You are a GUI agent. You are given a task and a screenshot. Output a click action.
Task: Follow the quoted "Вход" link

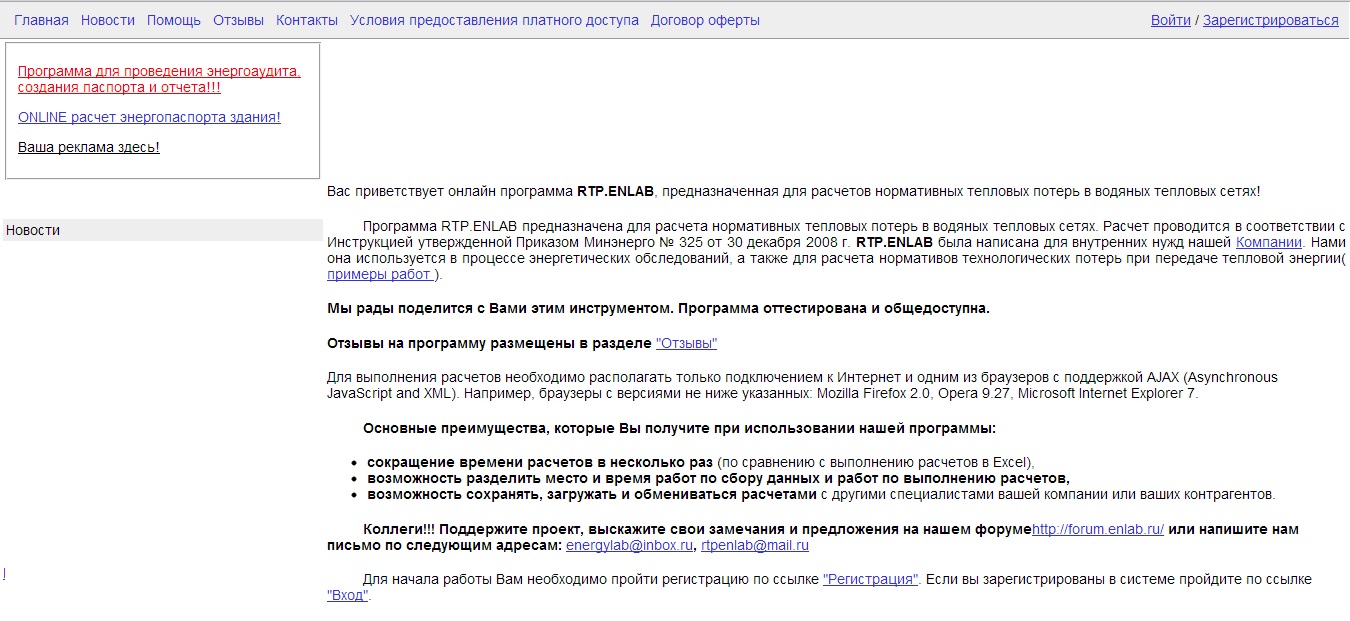(x=348, y=595)
